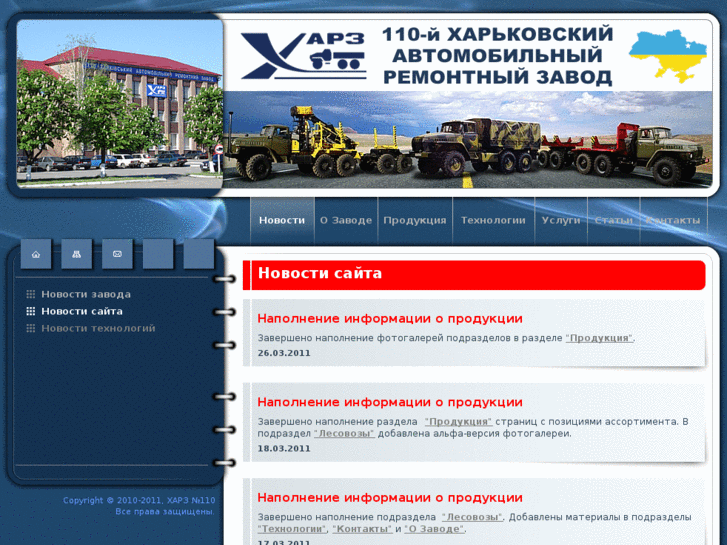
Task: Open the Статьи menu tab
Action: click(614, 220)
